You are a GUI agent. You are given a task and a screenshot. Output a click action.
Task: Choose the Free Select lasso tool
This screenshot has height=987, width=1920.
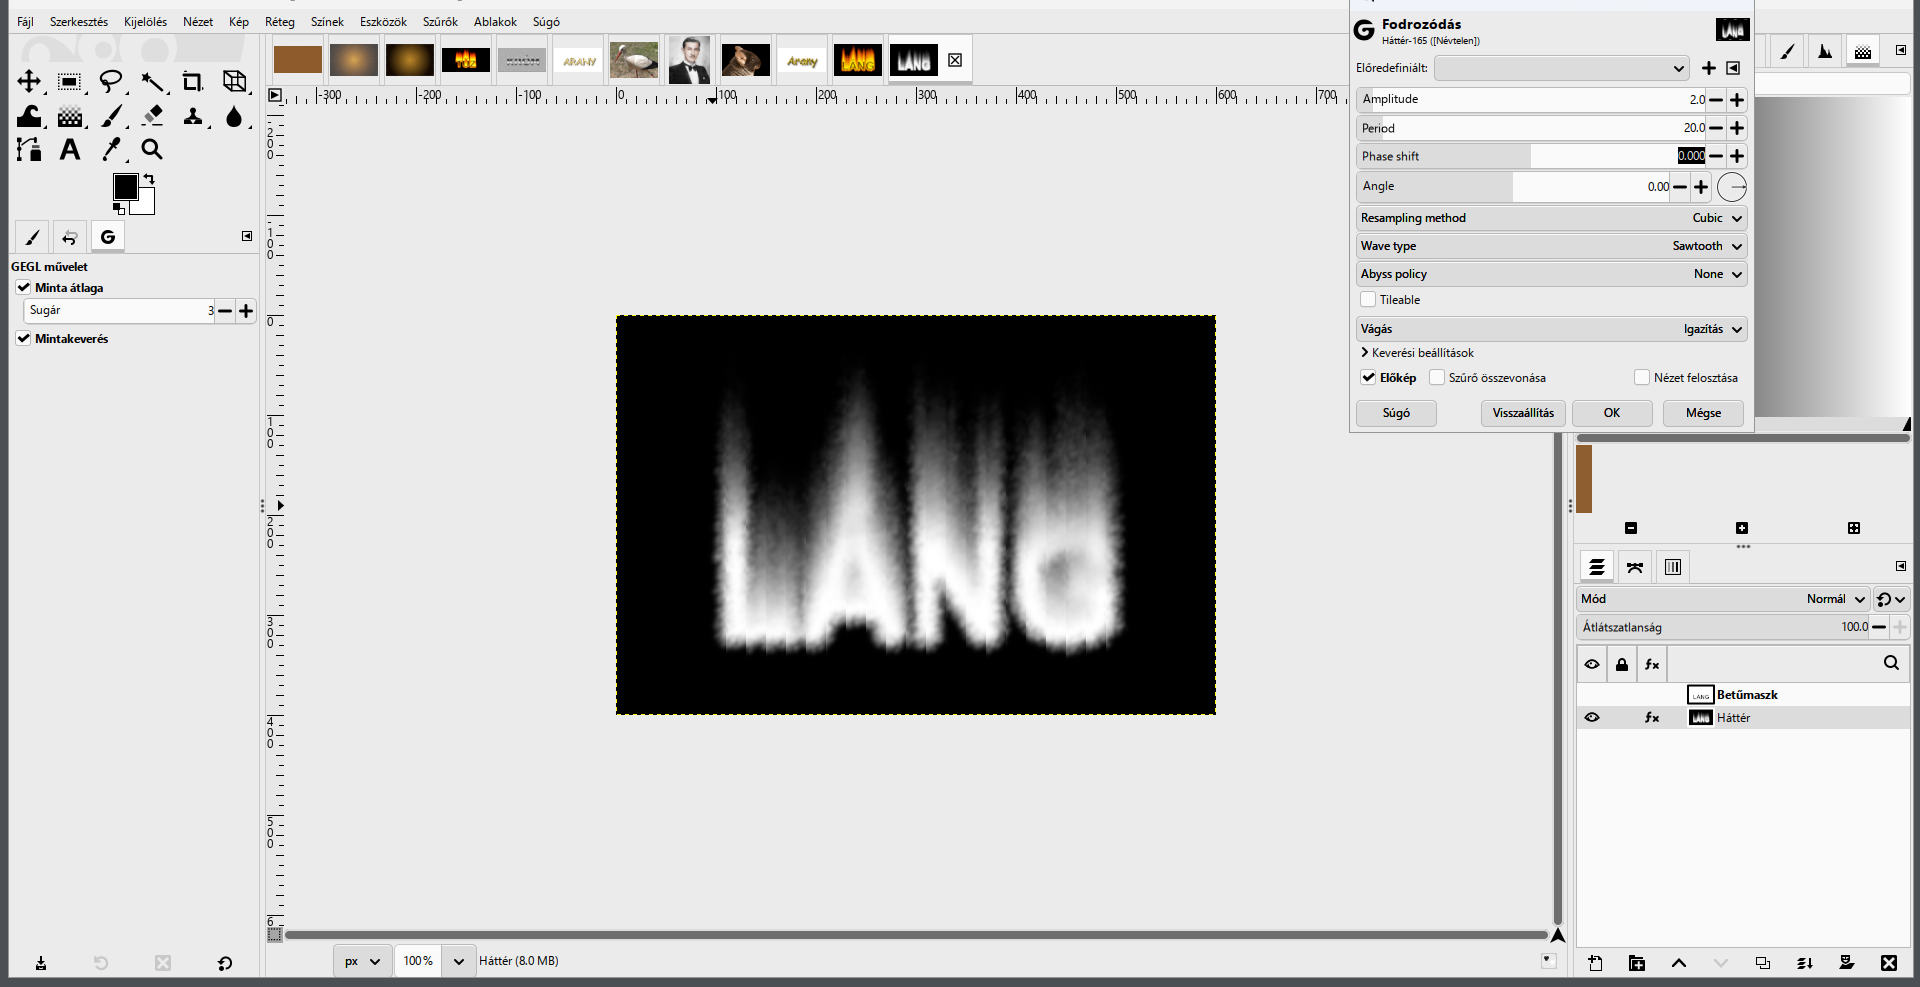(111, 82)
